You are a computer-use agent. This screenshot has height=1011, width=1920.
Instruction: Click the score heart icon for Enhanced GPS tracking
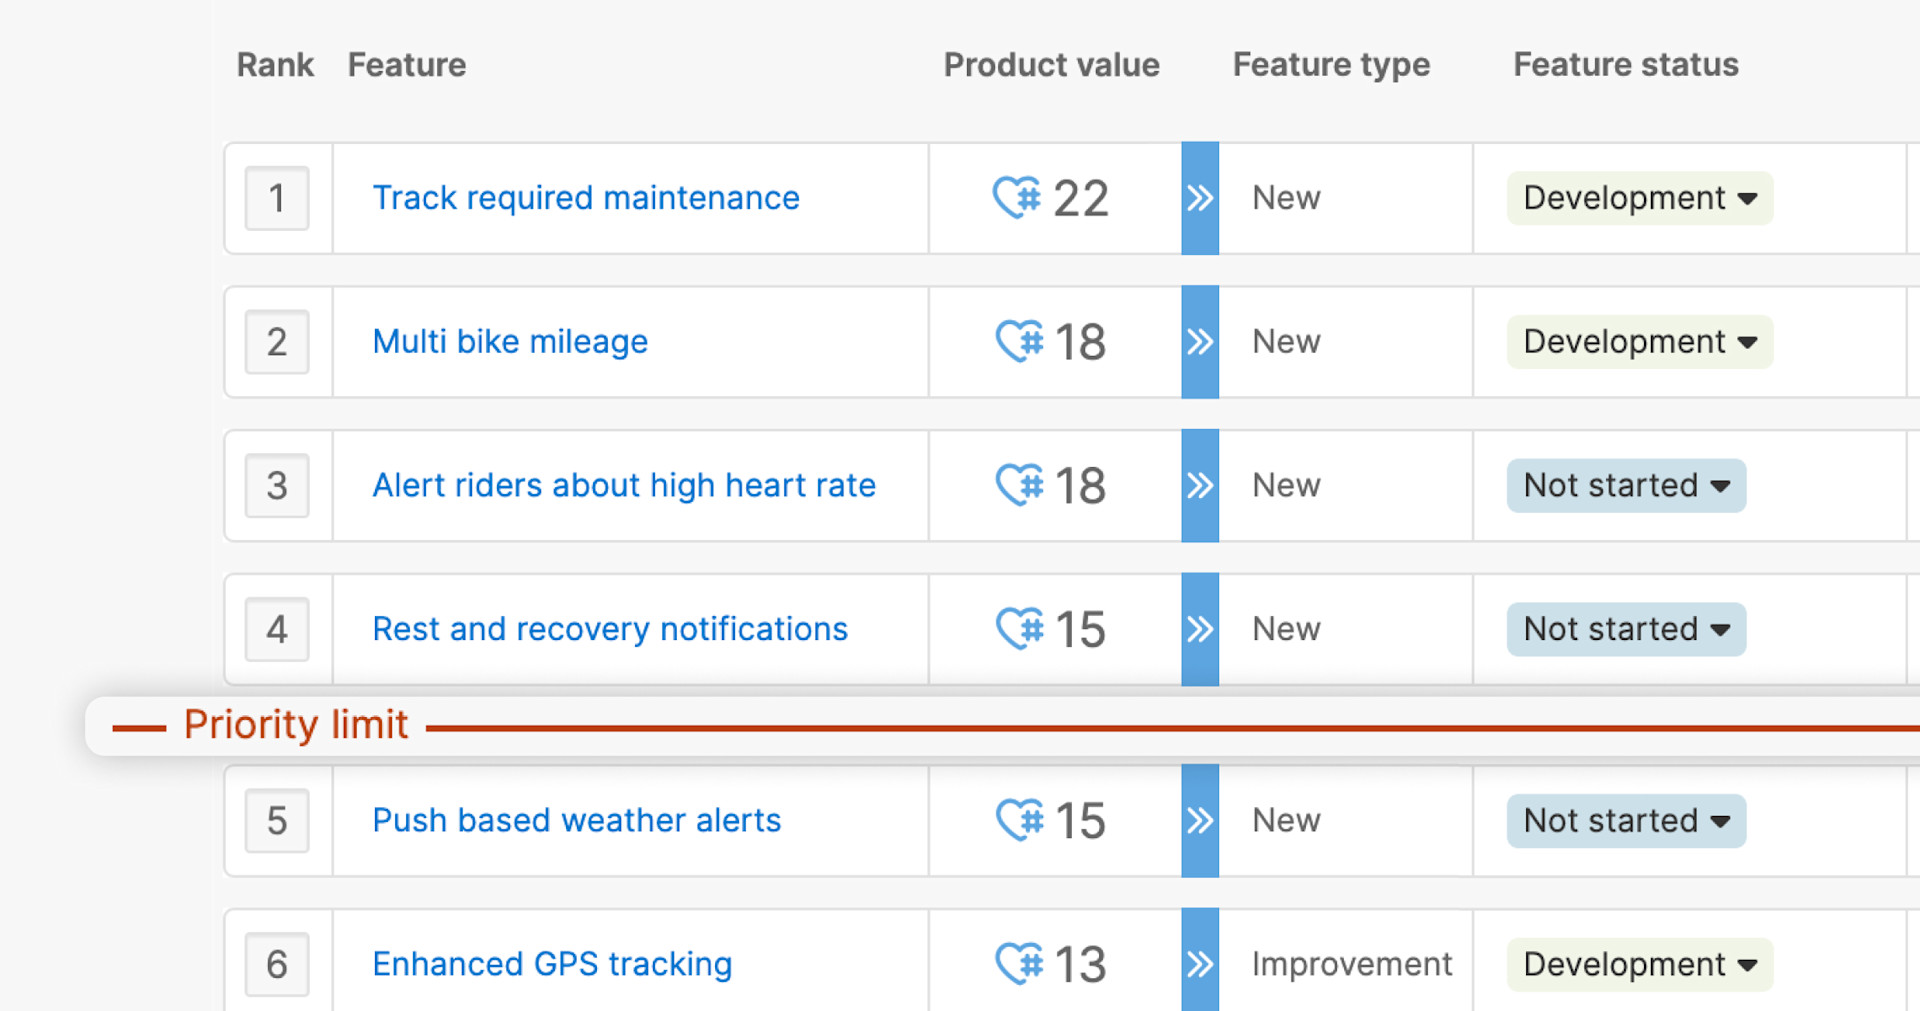click(x=1020, y=963)
